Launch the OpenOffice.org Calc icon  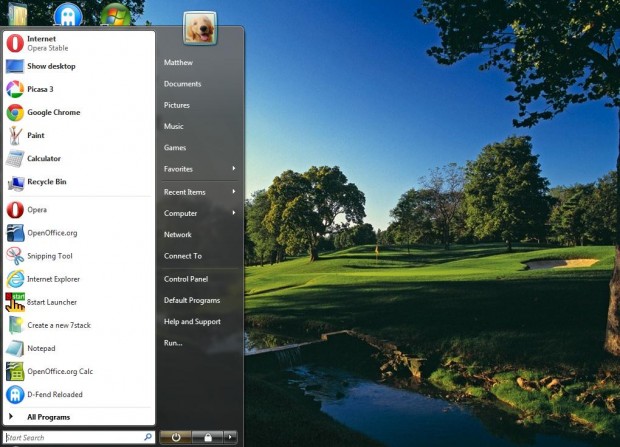tap(15, 371)
